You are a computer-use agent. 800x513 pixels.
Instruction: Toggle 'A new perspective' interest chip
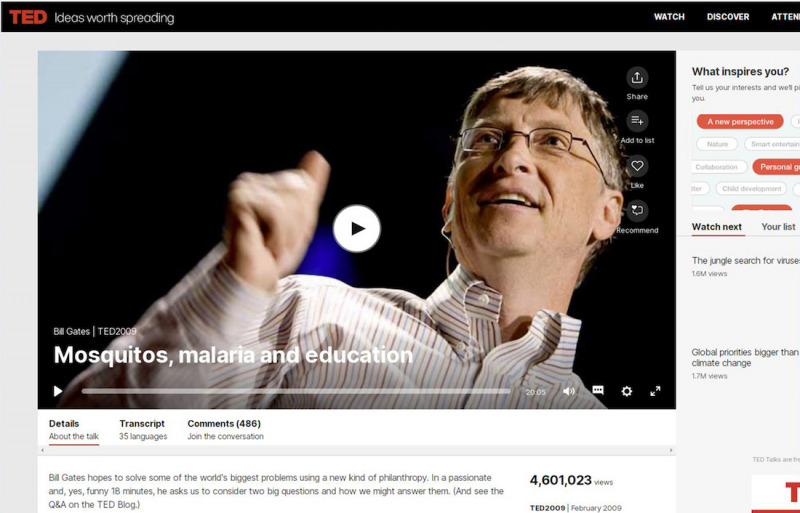point(740,122)
